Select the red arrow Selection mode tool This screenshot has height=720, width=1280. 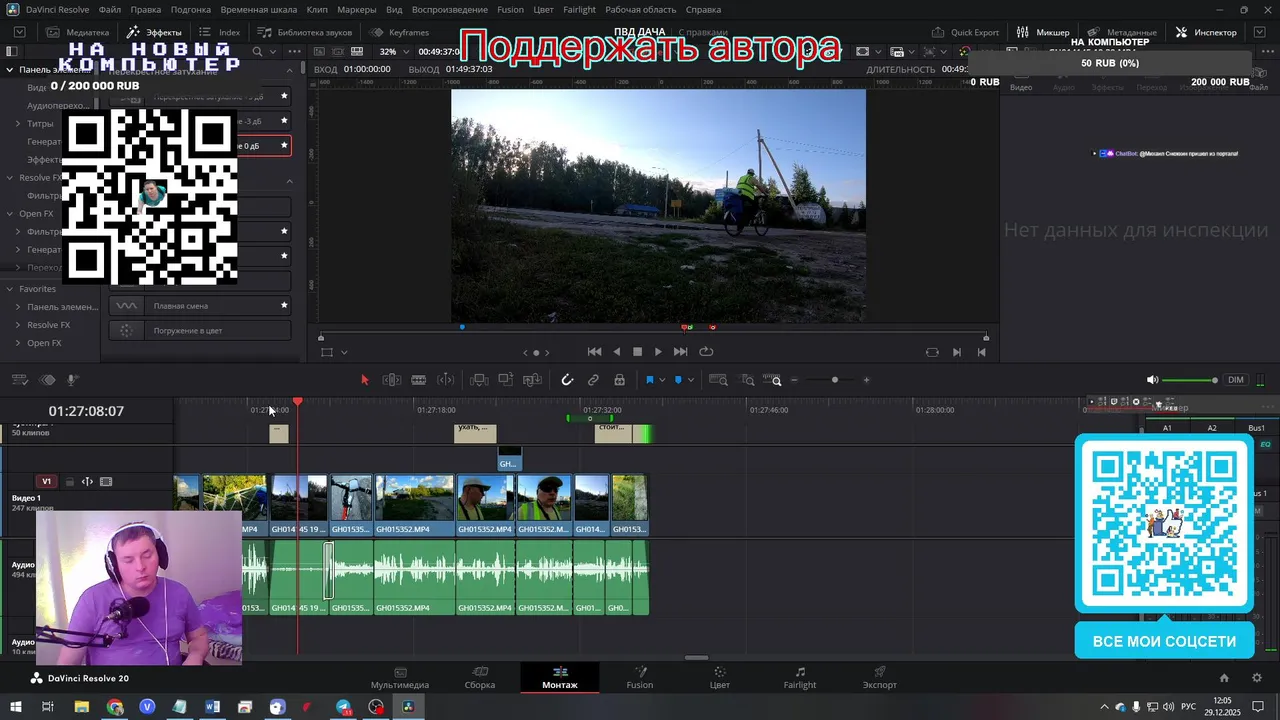[365, 380]
